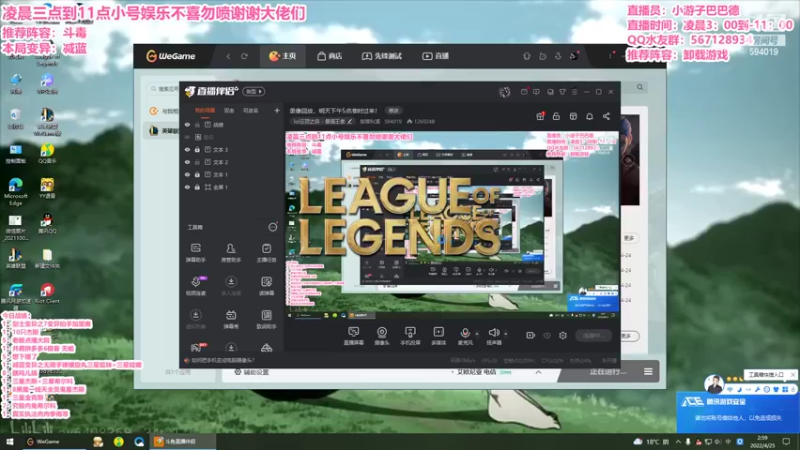Hide the 文本 2 source layer
Screen dimensions: 800x450
point(187,162)
